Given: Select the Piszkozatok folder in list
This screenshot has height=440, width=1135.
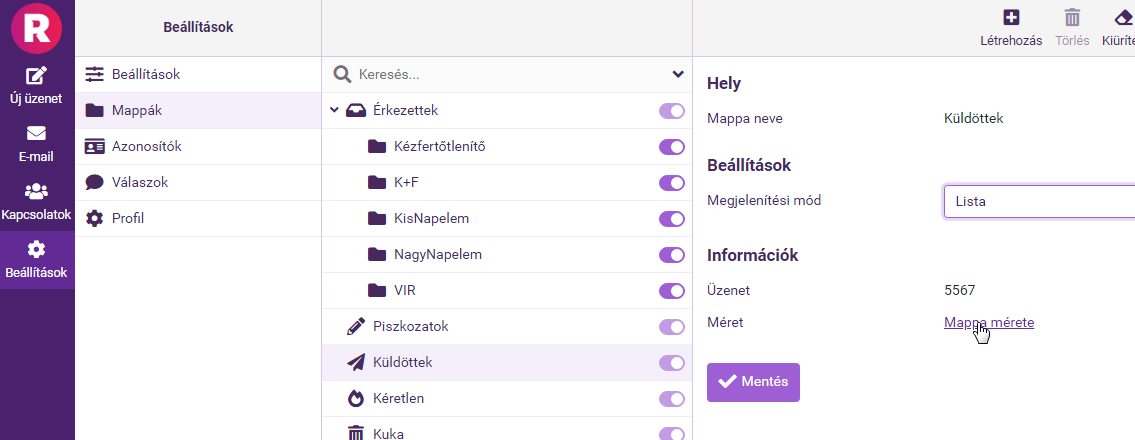Looking at the screenshot, I should click(x=410, y=326).
